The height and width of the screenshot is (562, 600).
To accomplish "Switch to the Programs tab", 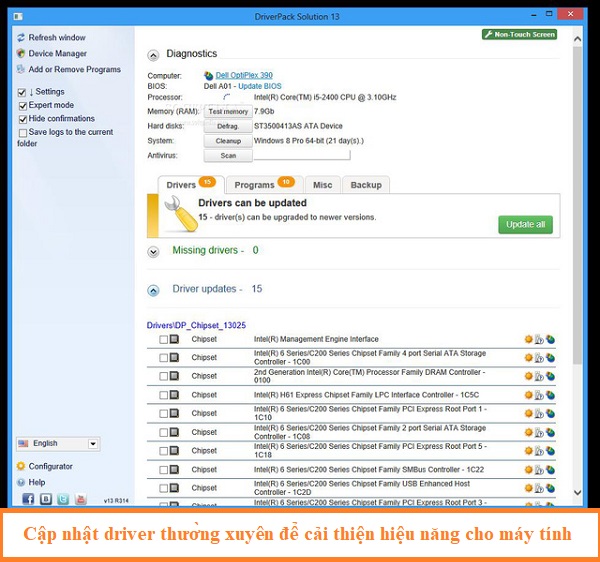I will pyautogui.click(x=261, y=185).
